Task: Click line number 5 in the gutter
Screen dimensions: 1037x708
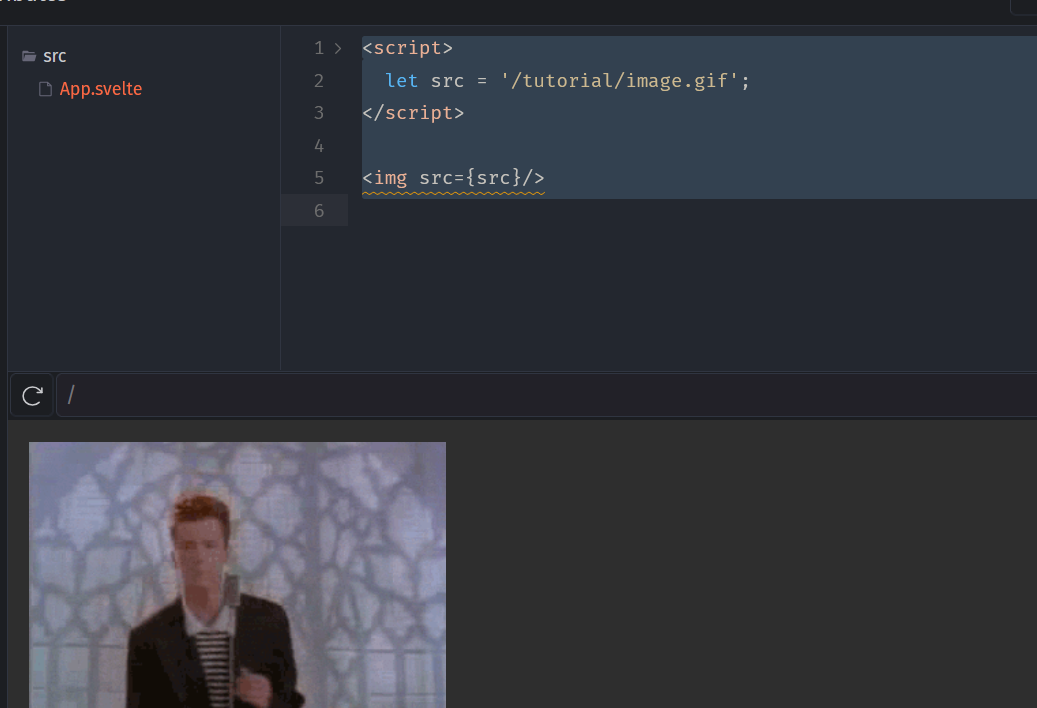Action: pos(318,178)
